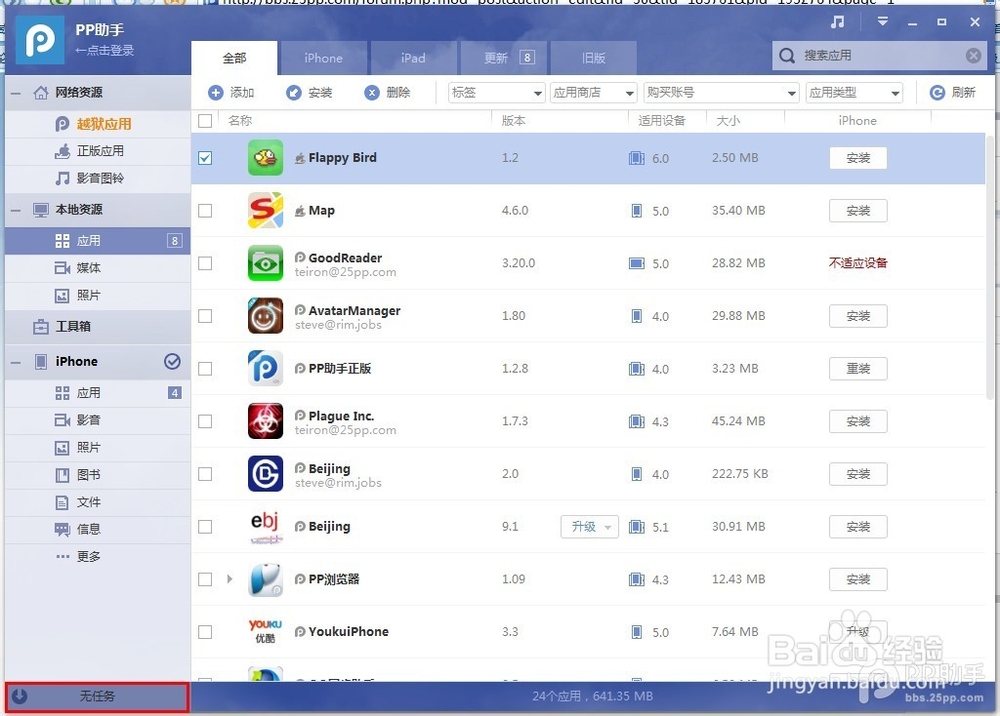Click the delete (删除) toolbar icon
Image resolution: width=1000 pixels, height=716 pixels.
(372, 93)
